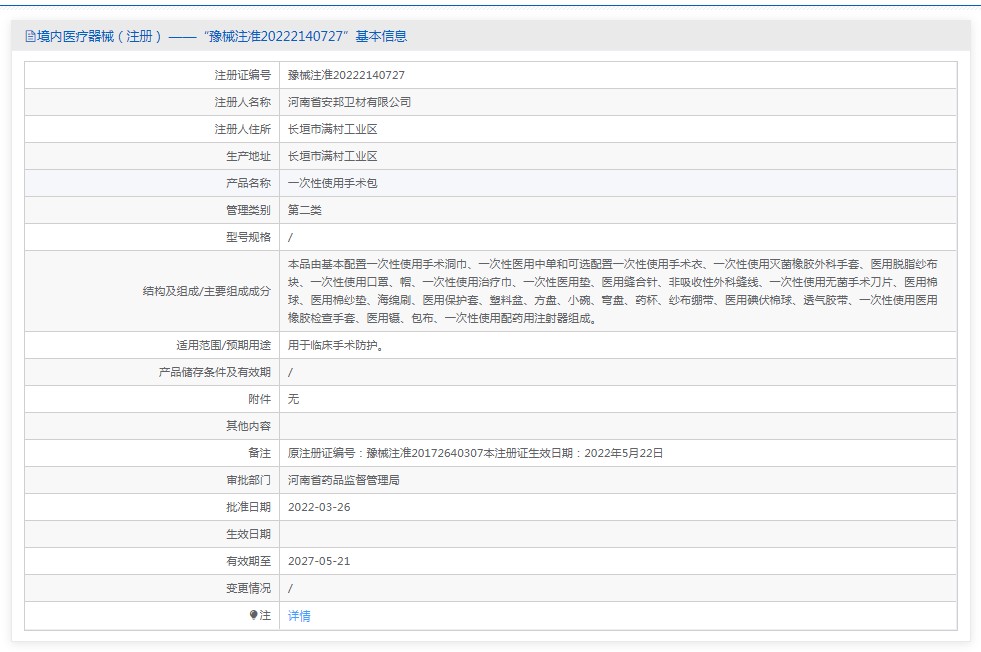Click the 附件 value 无
Viewport: 981px width, 652px height.
293,399
